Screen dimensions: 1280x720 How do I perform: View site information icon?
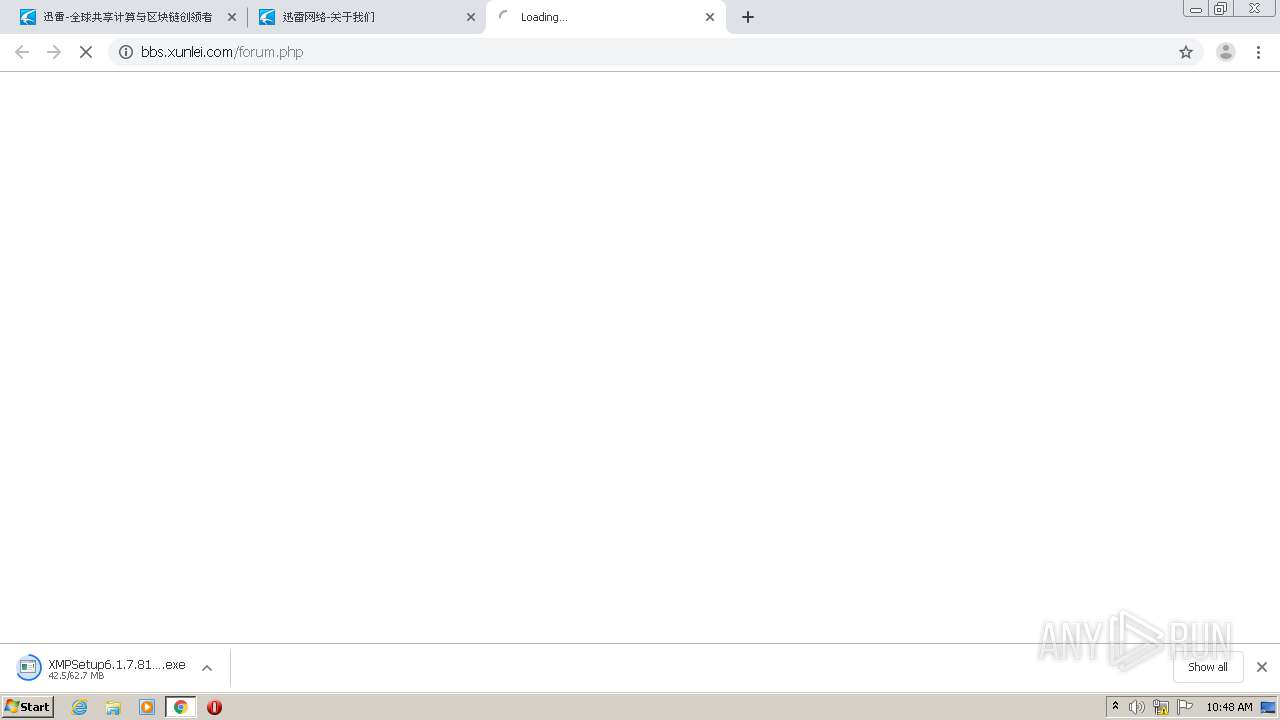pyautogui.click(x=126, y=52)
